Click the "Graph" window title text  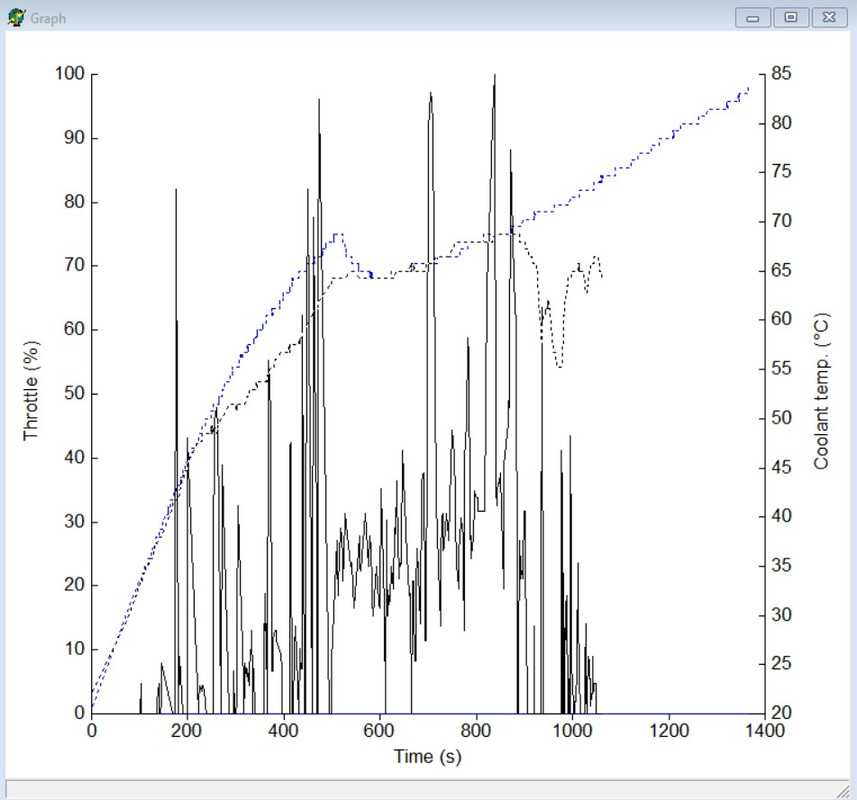[x=48, y=19]
